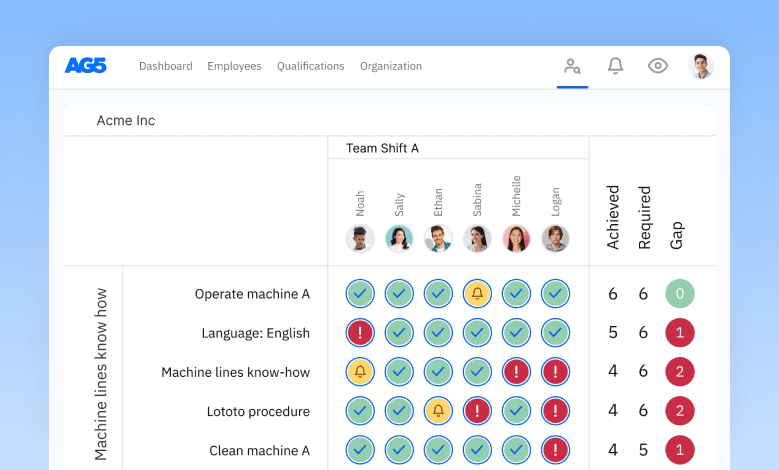Open the Organization menu item
This screenshot has height=470, width=779.
[390, 66]
